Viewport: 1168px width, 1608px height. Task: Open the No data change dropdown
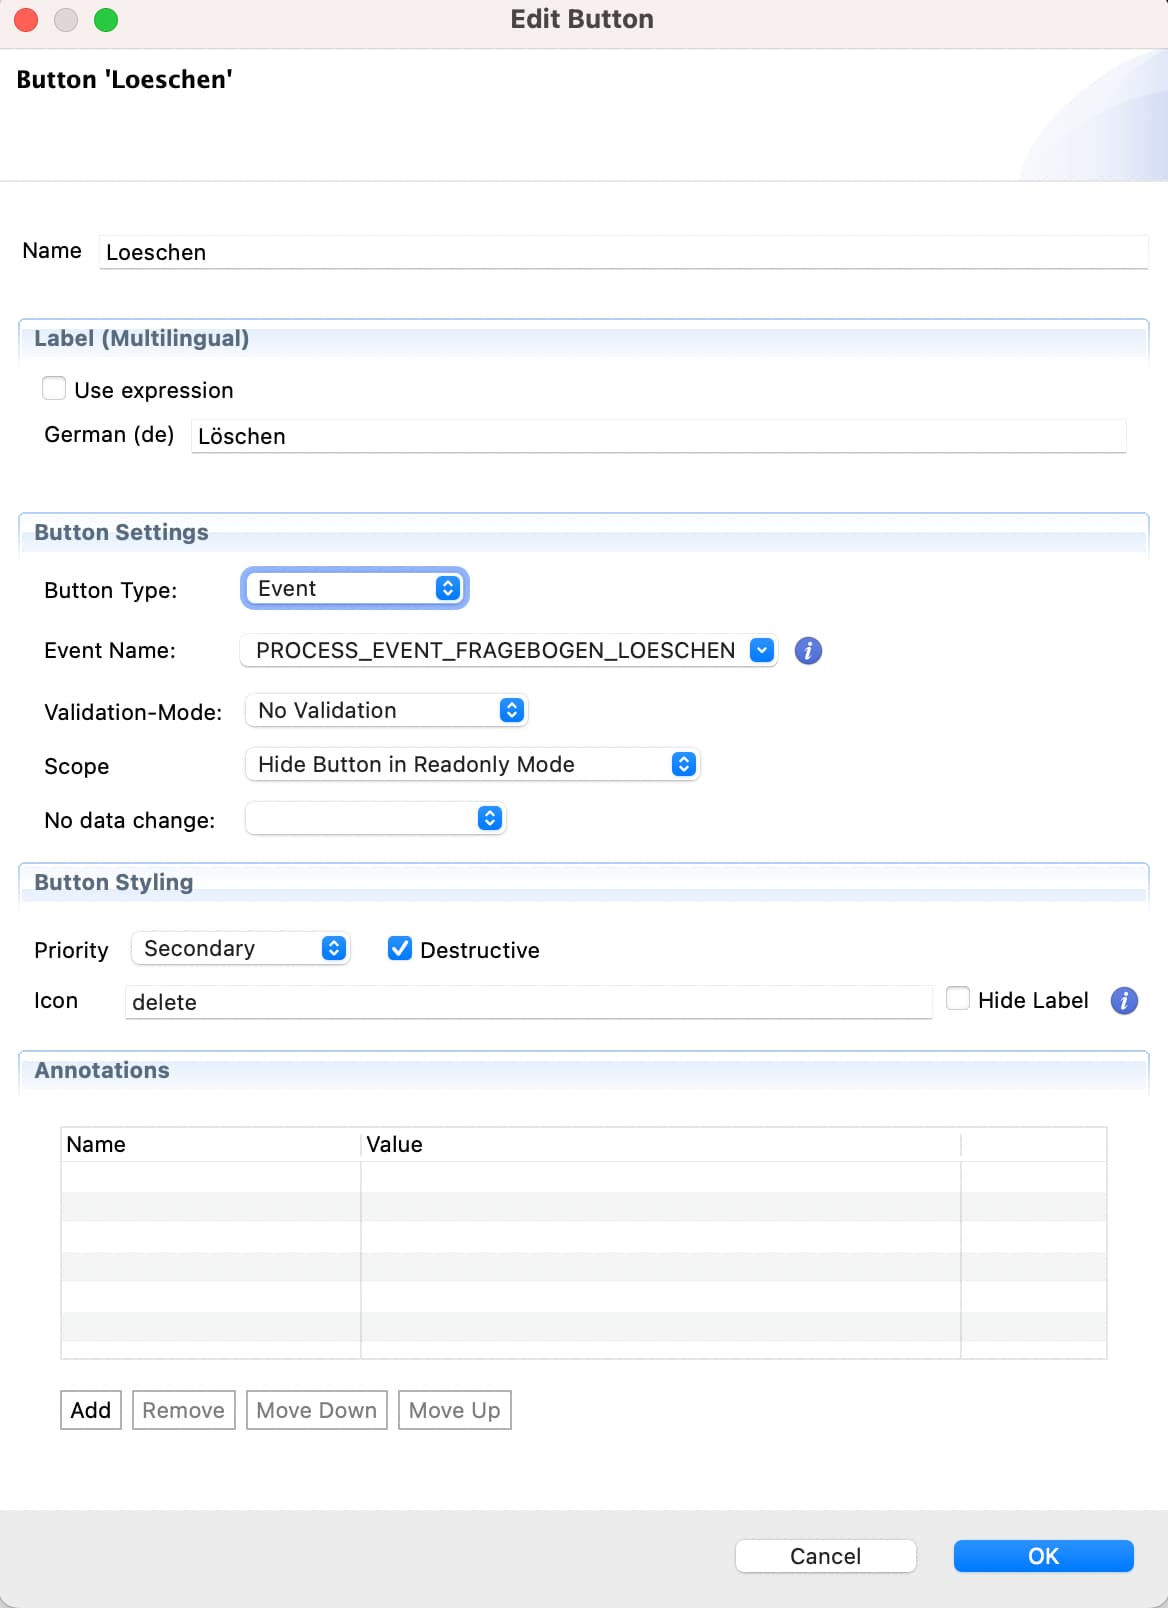click(375, 819)
